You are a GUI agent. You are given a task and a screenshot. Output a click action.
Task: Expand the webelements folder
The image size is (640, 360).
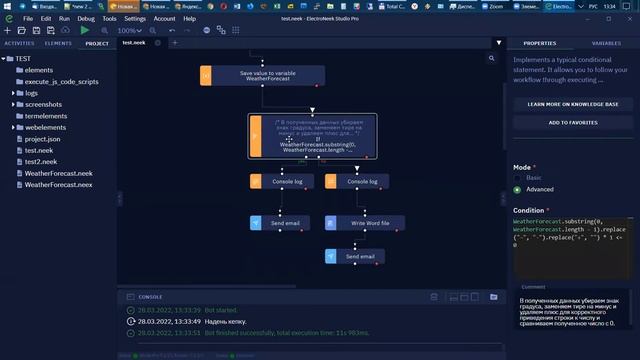(x=13, y=127)
